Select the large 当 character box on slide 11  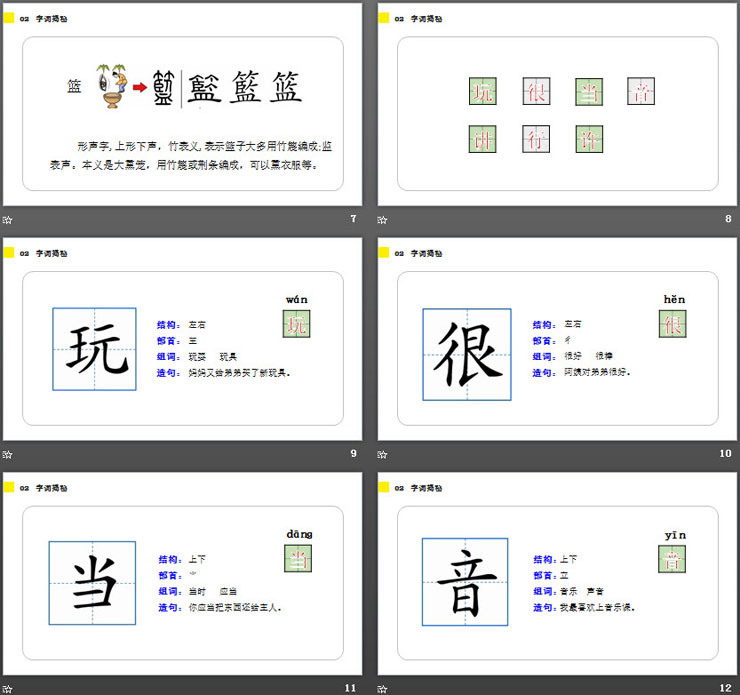pyautogui.click(x=94, y=582)
